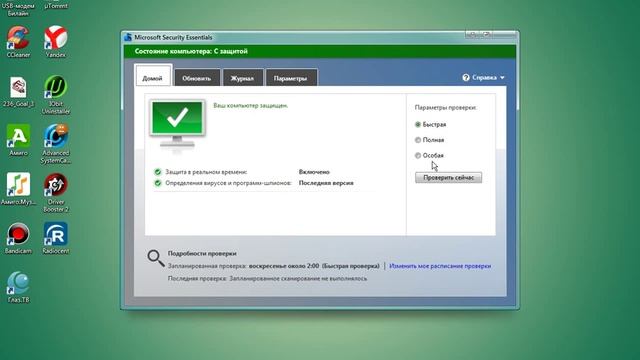Click the magnifier scan details icon
The height and width of the screenshot is (360, 640).
tap(156, 258)
